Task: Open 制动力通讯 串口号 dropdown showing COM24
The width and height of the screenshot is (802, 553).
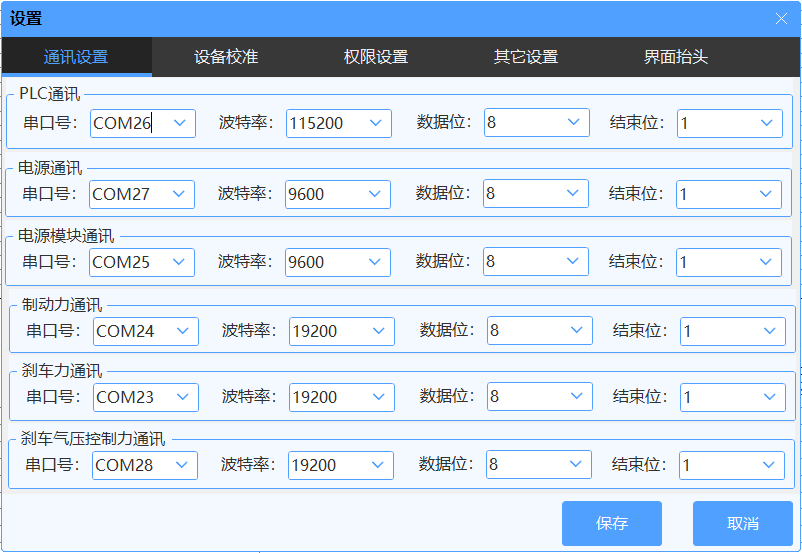Action: coord(183,331)
